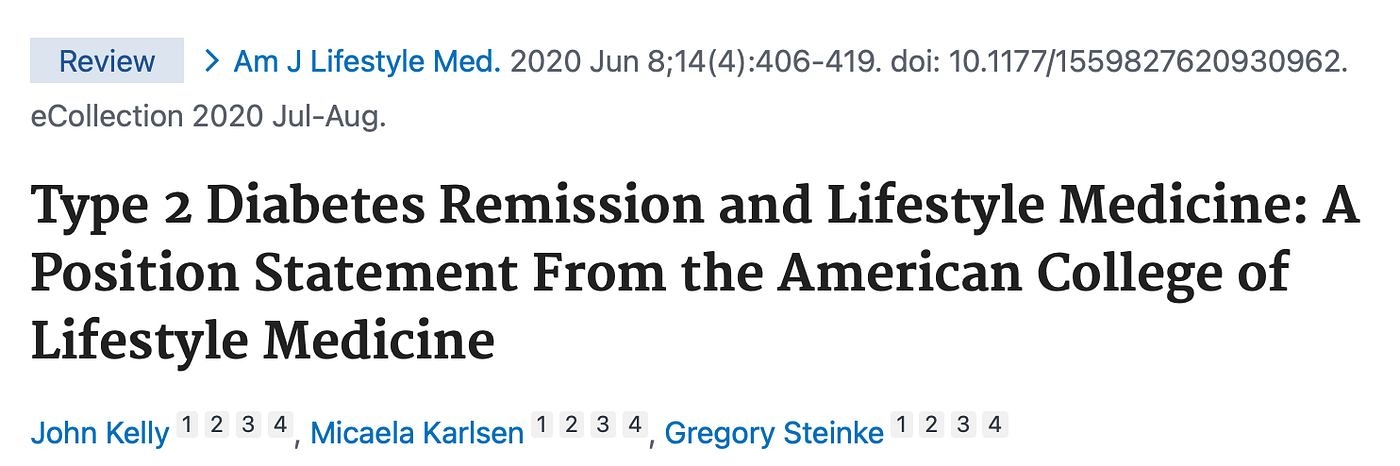This screenshot has width=1400, height=466.
Task: Open author Gregory Steinke's link
Action: 774,432
